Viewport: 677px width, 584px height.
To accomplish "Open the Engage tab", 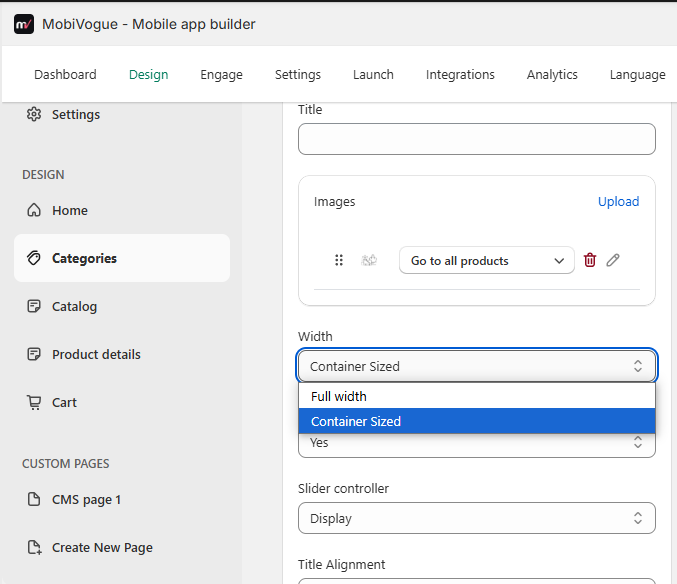I will (221, 75).
